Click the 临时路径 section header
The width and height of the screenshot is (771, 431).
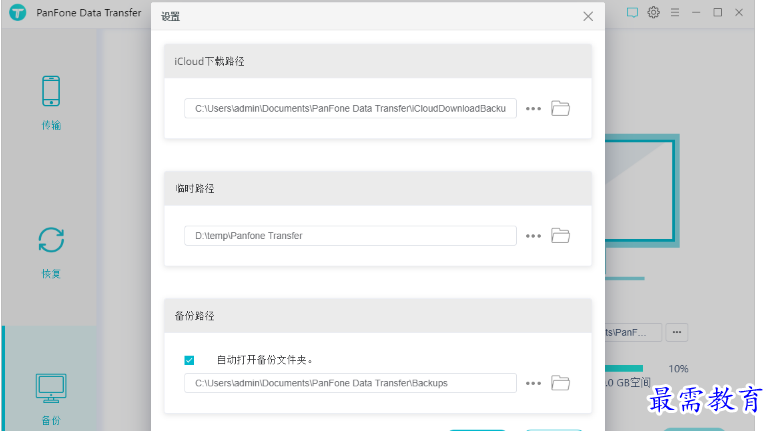pos(378,189)
